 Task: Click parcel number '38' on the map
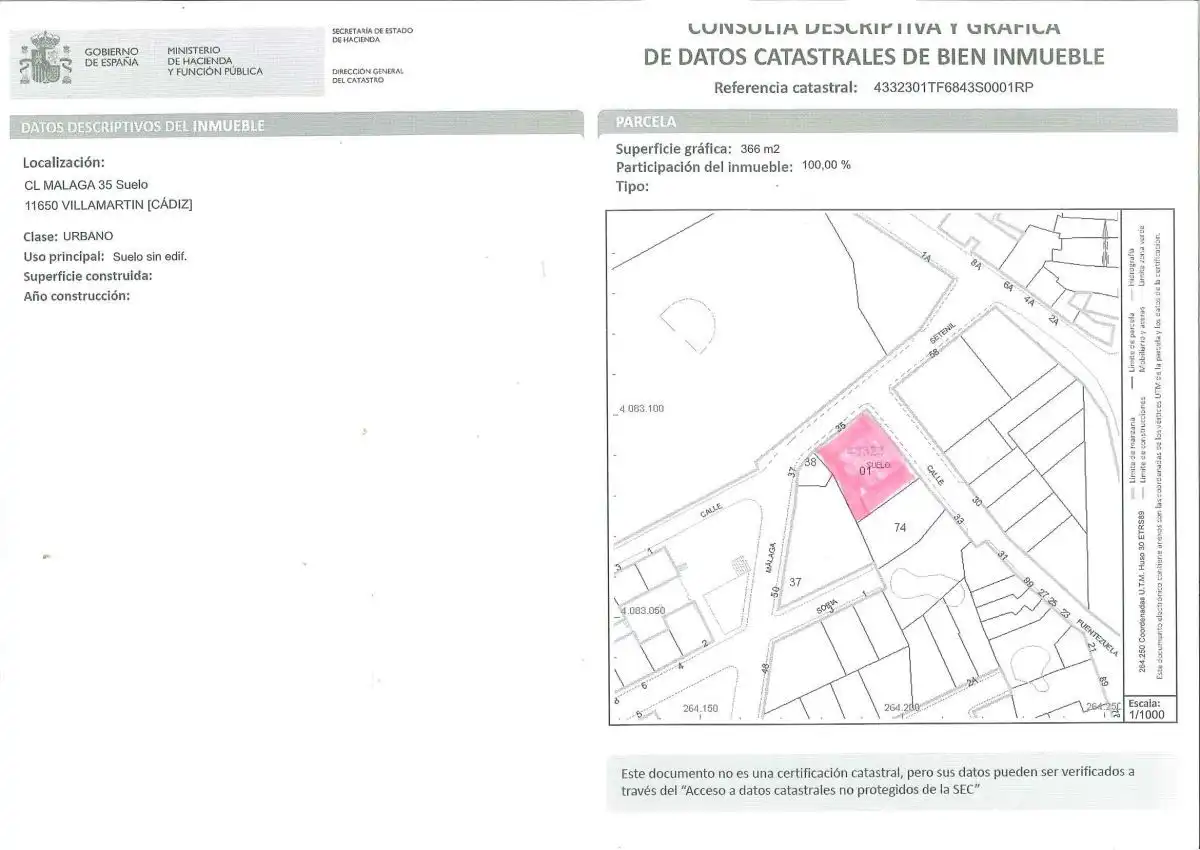point(811,462)
